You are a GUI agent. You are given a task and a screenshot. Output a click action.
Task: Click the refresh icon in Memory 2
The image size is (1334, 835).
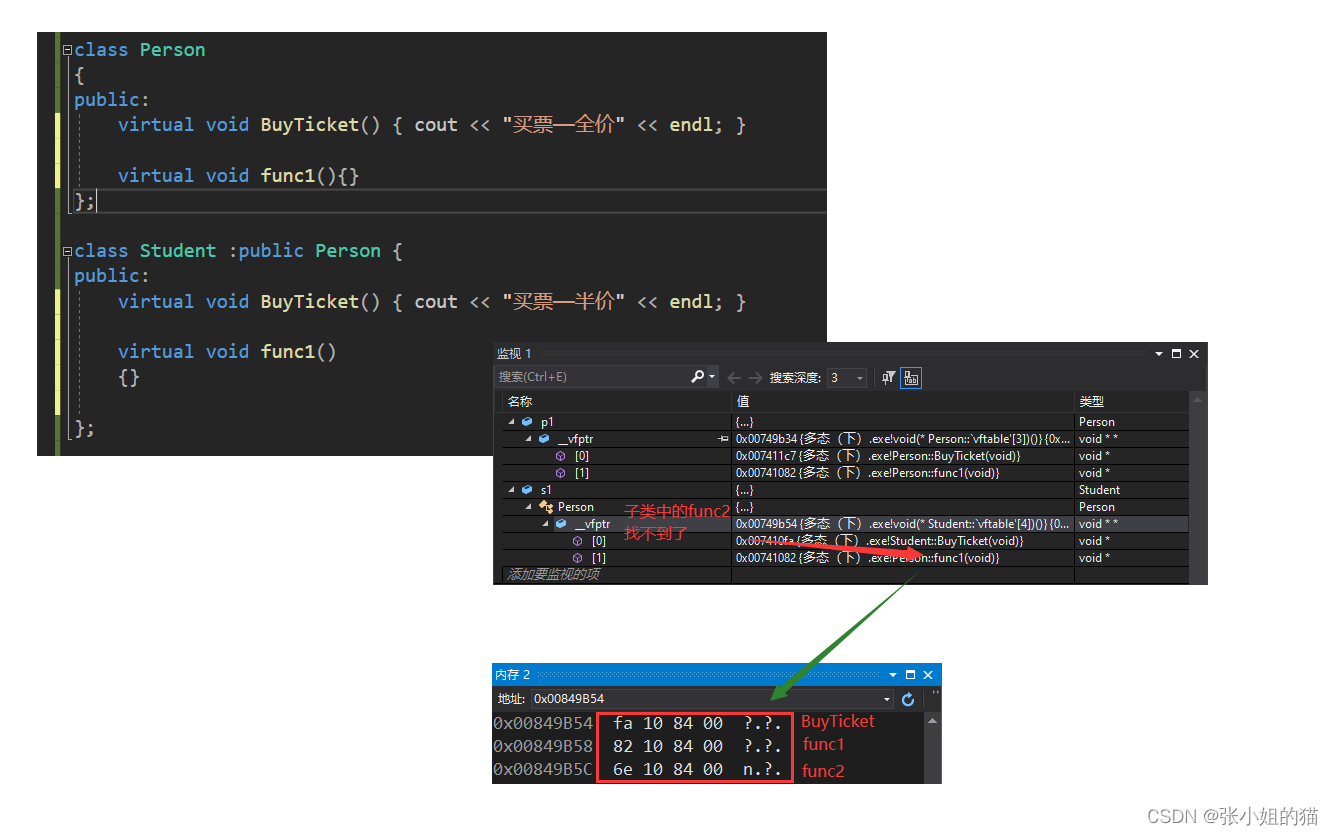pyautogui.click(x=908, y=699)
